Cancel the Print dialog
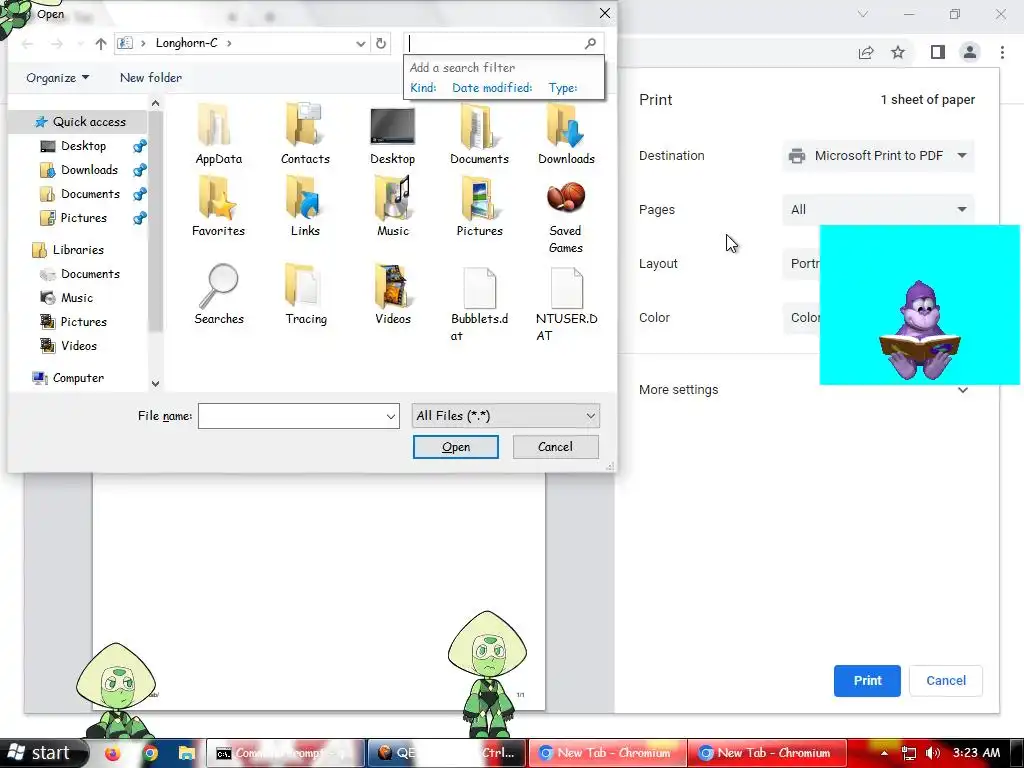The height and width of the screenshot is (768, 1024). click(946, 681)
